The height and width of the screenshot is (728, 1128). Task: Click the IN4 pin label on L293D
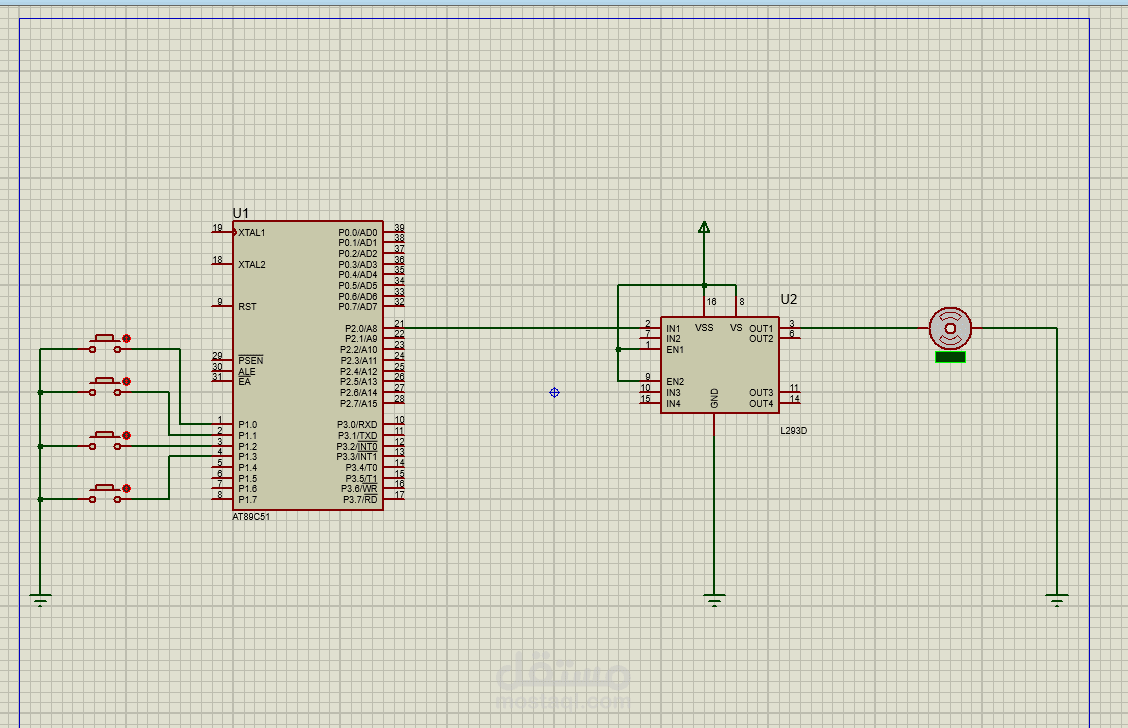point(673,404)
